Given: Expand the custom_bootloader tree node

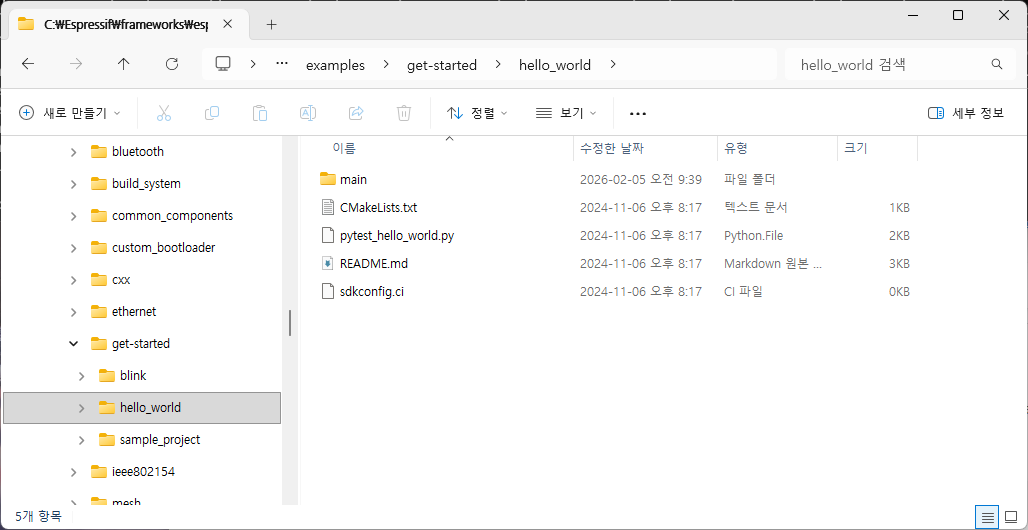Looking at the screenshot, I should tap(73, 248).
